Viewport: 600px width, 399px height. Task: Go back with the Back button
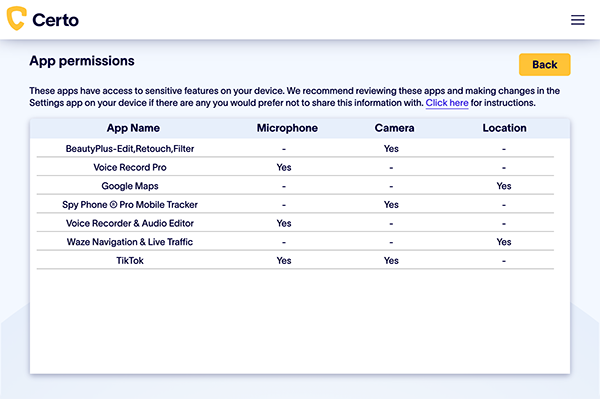(545, 65)
